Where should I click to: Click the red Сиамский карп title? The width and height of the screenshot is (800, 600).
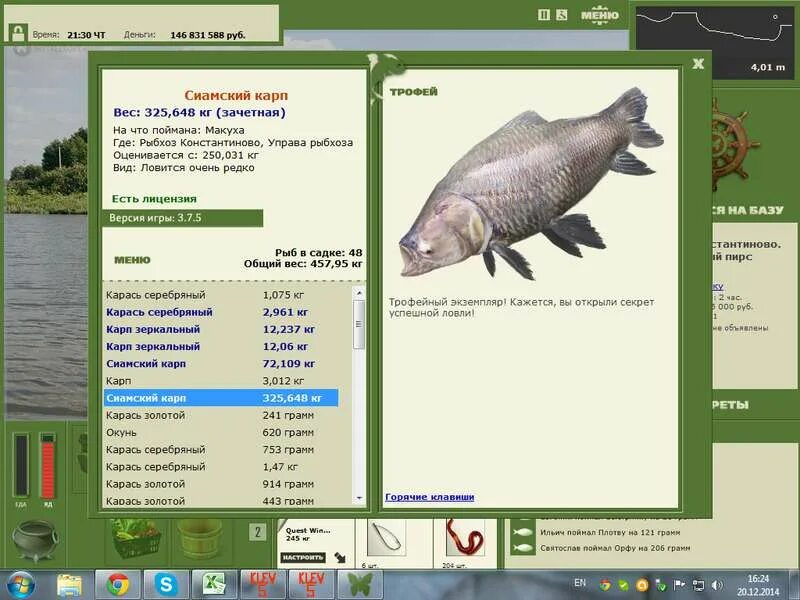tap(236, 95)
